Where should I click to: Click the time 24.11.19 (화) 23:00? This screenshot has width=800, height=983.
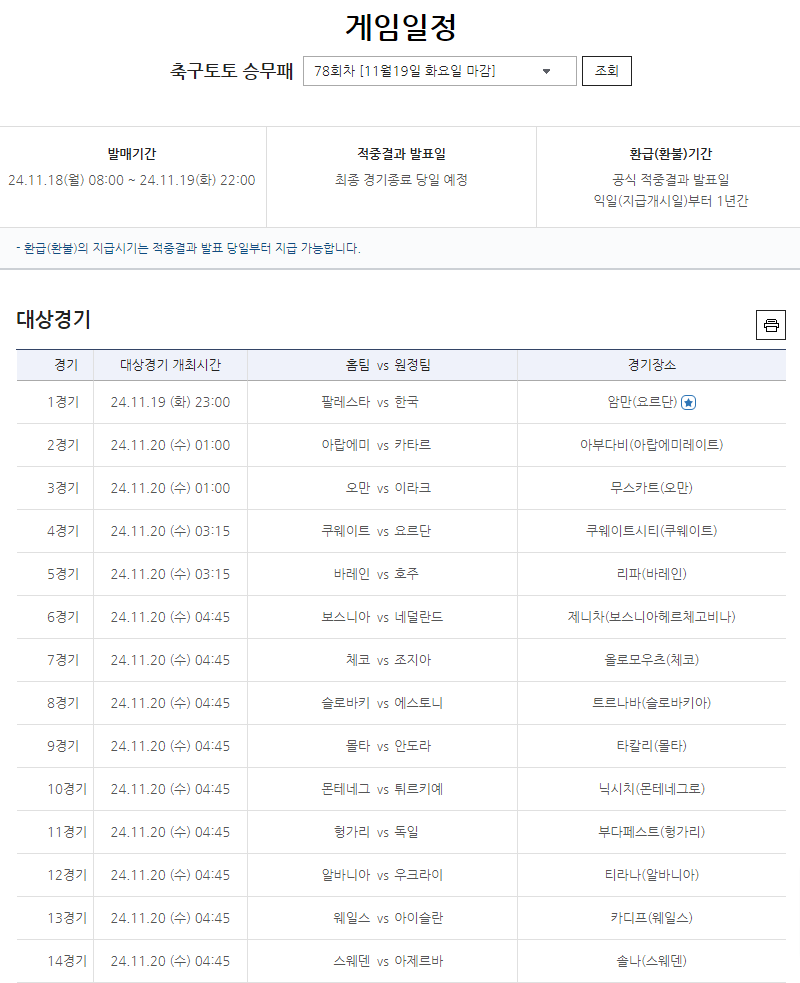point(171,402)
